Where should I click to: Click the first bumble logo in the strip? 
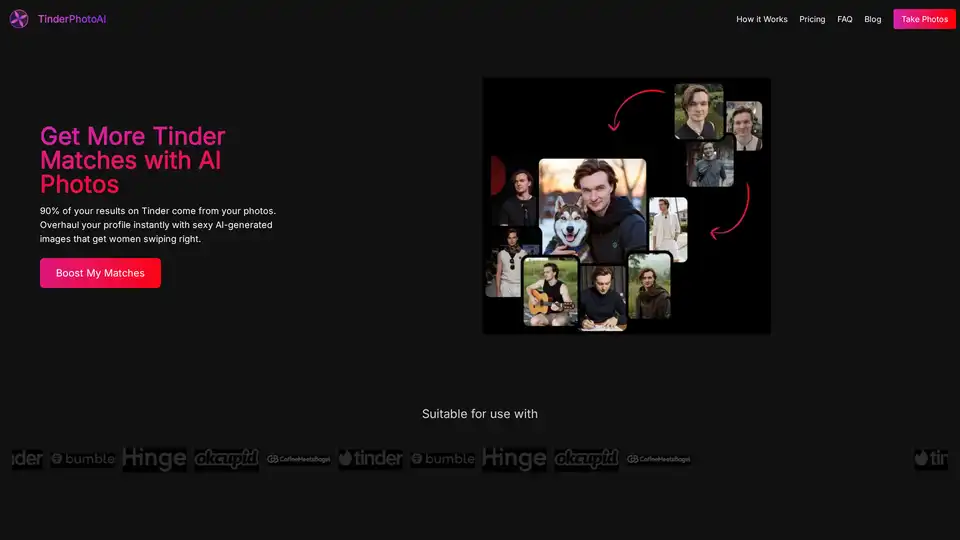83,459
